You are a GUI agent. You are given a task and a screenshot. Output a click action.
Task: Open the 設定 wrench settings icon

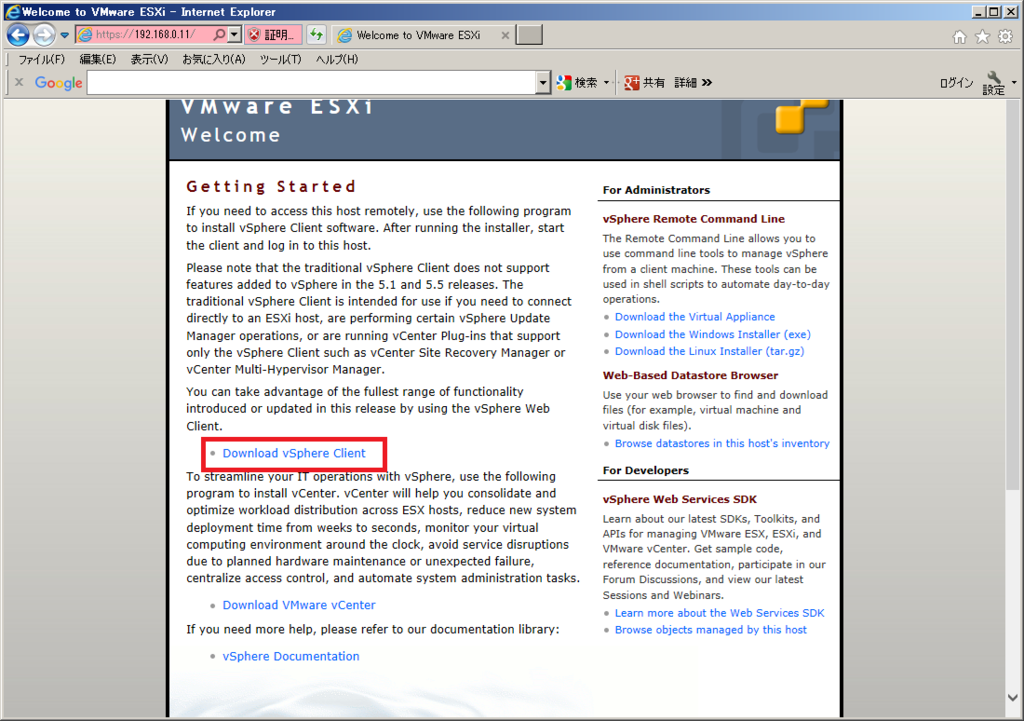pyautogui.click(x=993, y=83)
